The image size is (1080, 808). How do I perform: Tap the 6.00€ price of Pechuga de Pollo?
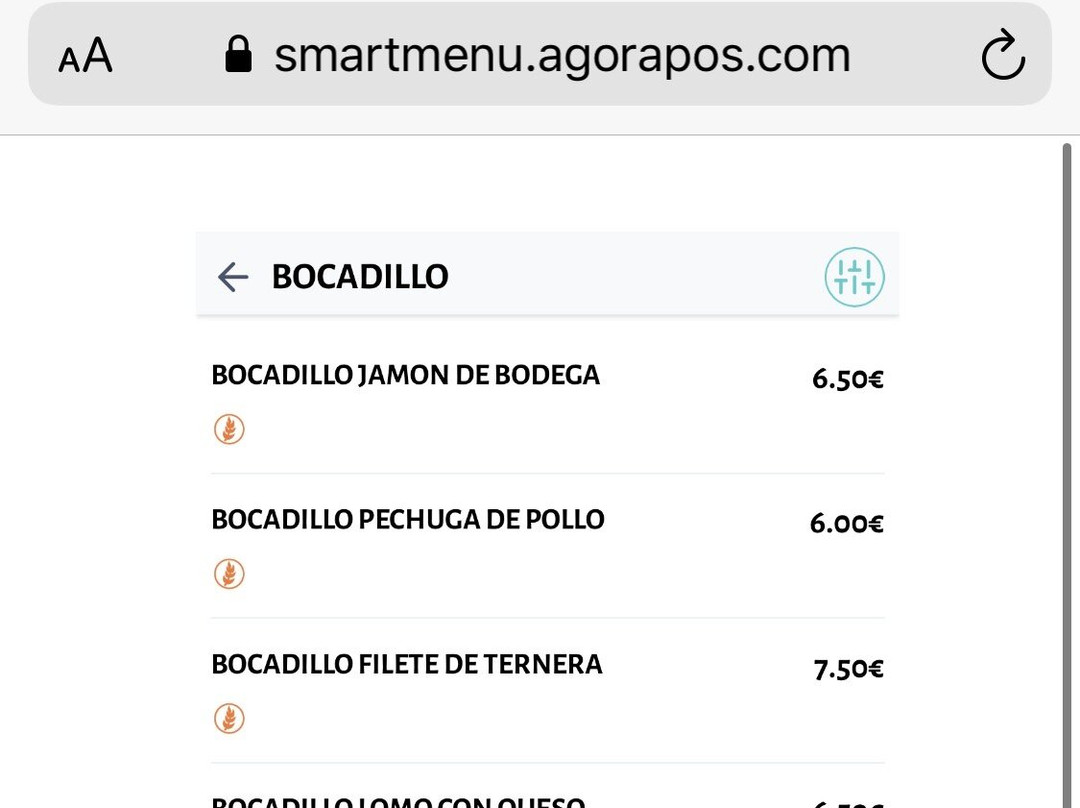[847, 524]
